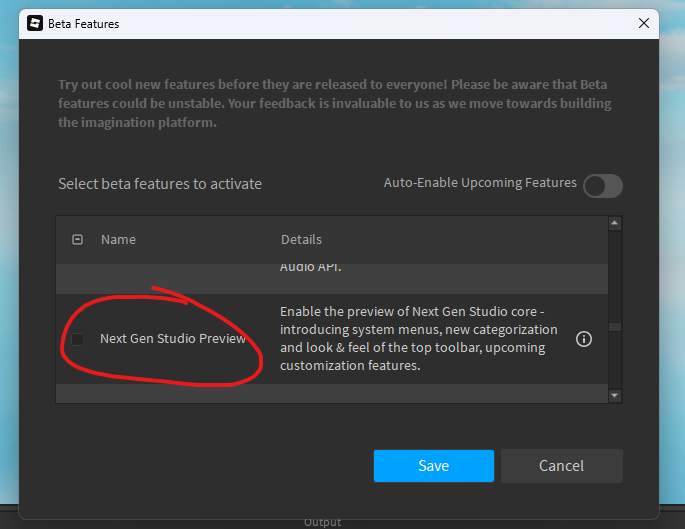This screenshot has height=529, width=685.
Task: Switch to the Output panel tab
Action: click(x=322, y=523)
